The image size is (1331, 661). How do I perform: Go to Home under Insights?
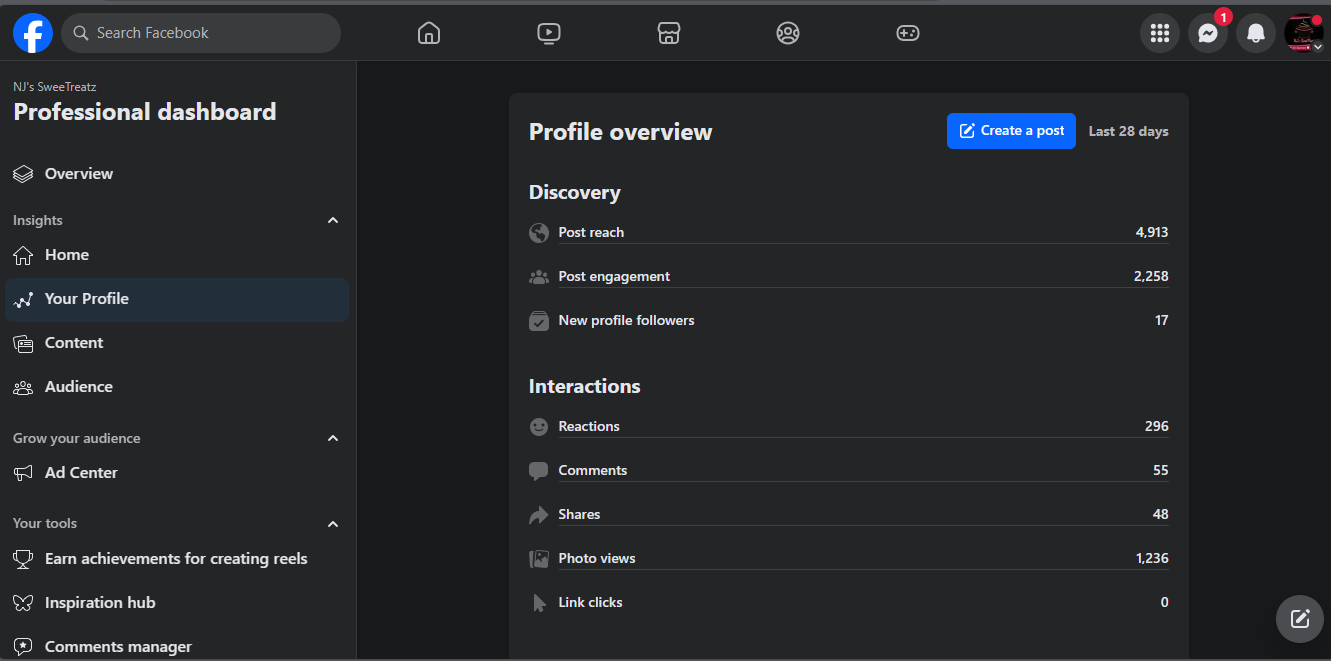[177, 255]
